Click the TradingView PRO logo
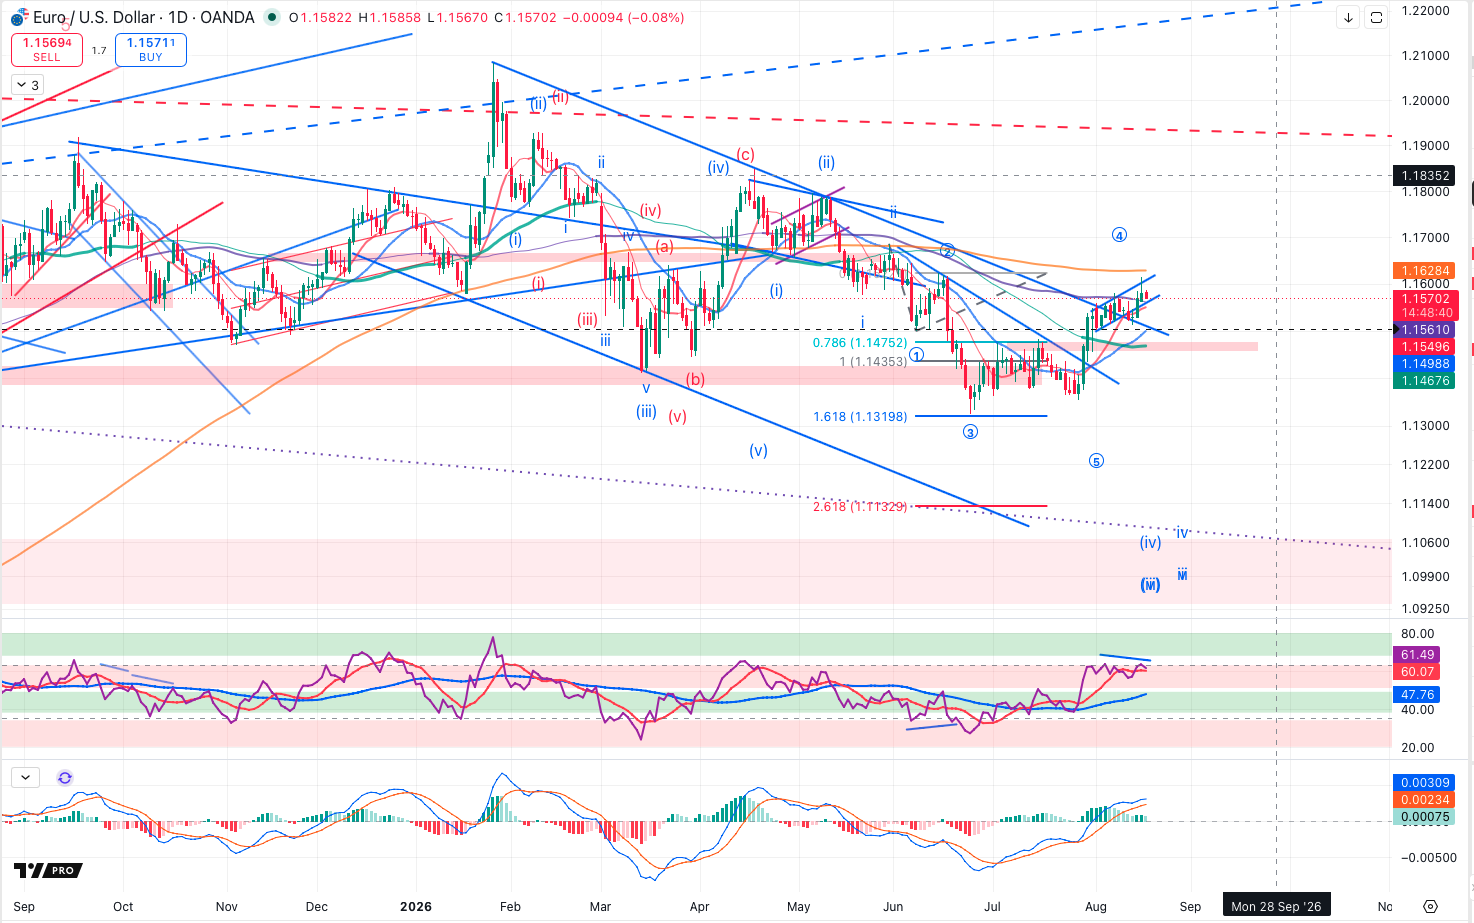1474x923 pixels. click(47, 871)
